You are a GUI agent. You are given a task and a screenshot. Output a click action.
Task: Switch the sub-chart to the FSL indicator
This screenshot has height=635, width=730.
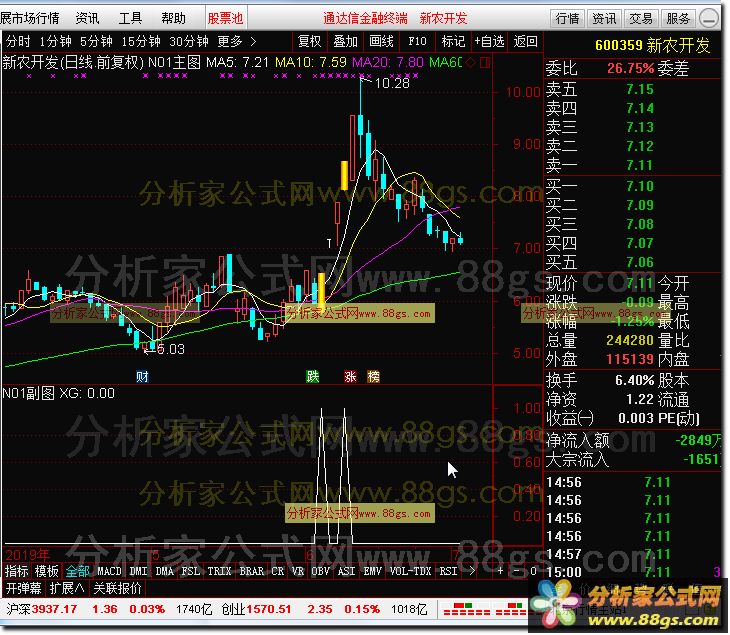pyautogui.click(x=190, y=570)
